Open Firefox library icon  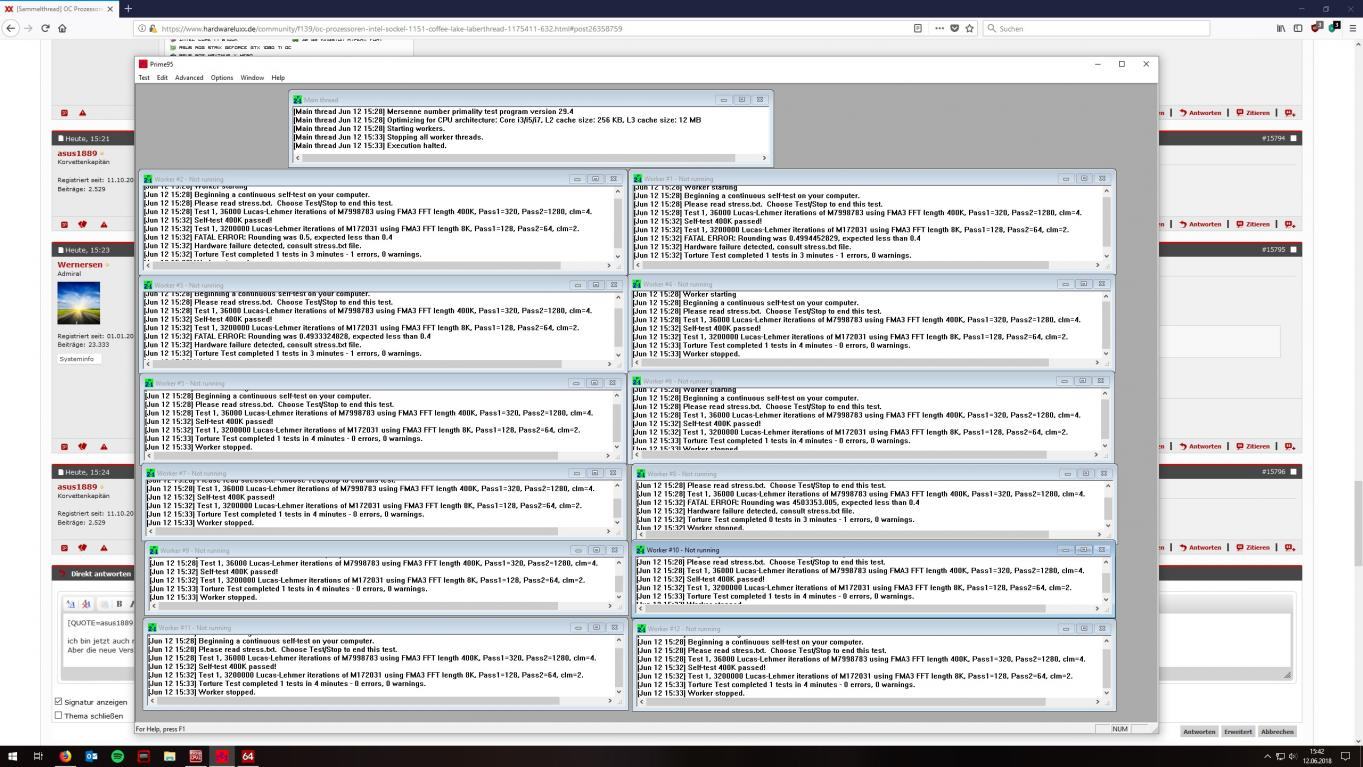pos(1281,28)
